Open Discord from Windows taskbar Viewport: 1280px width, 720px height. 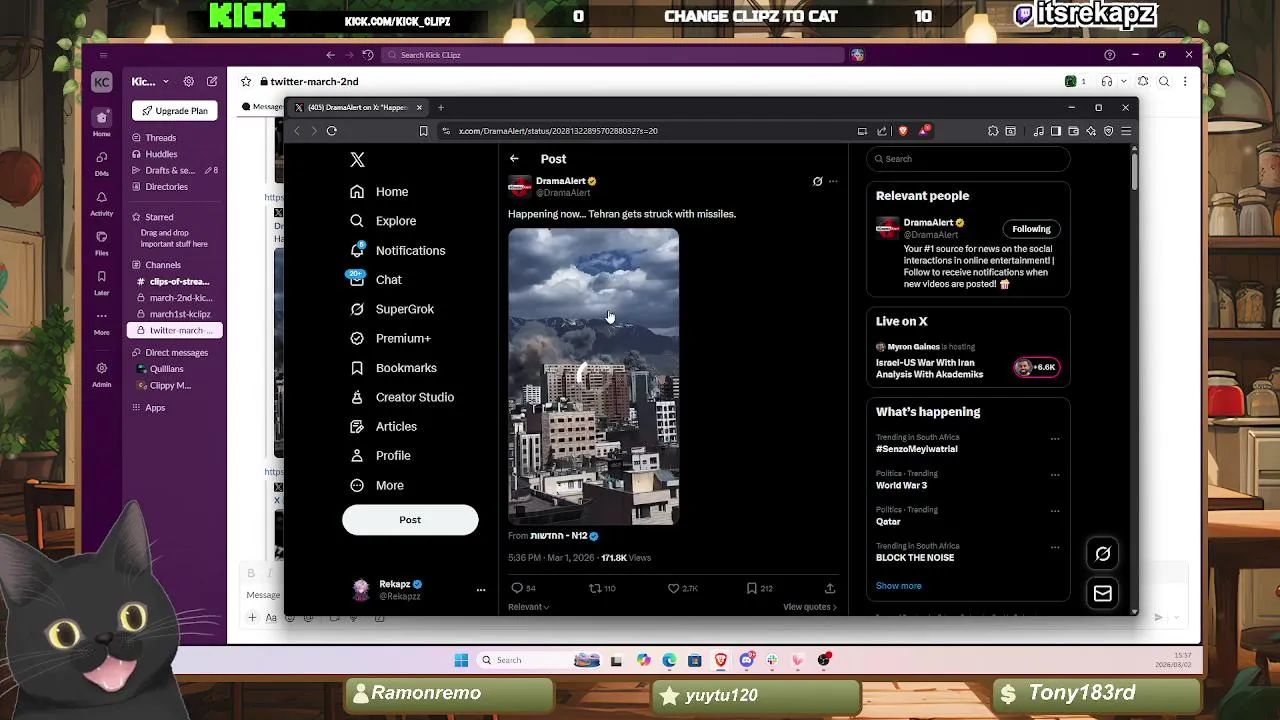[747, 660]
